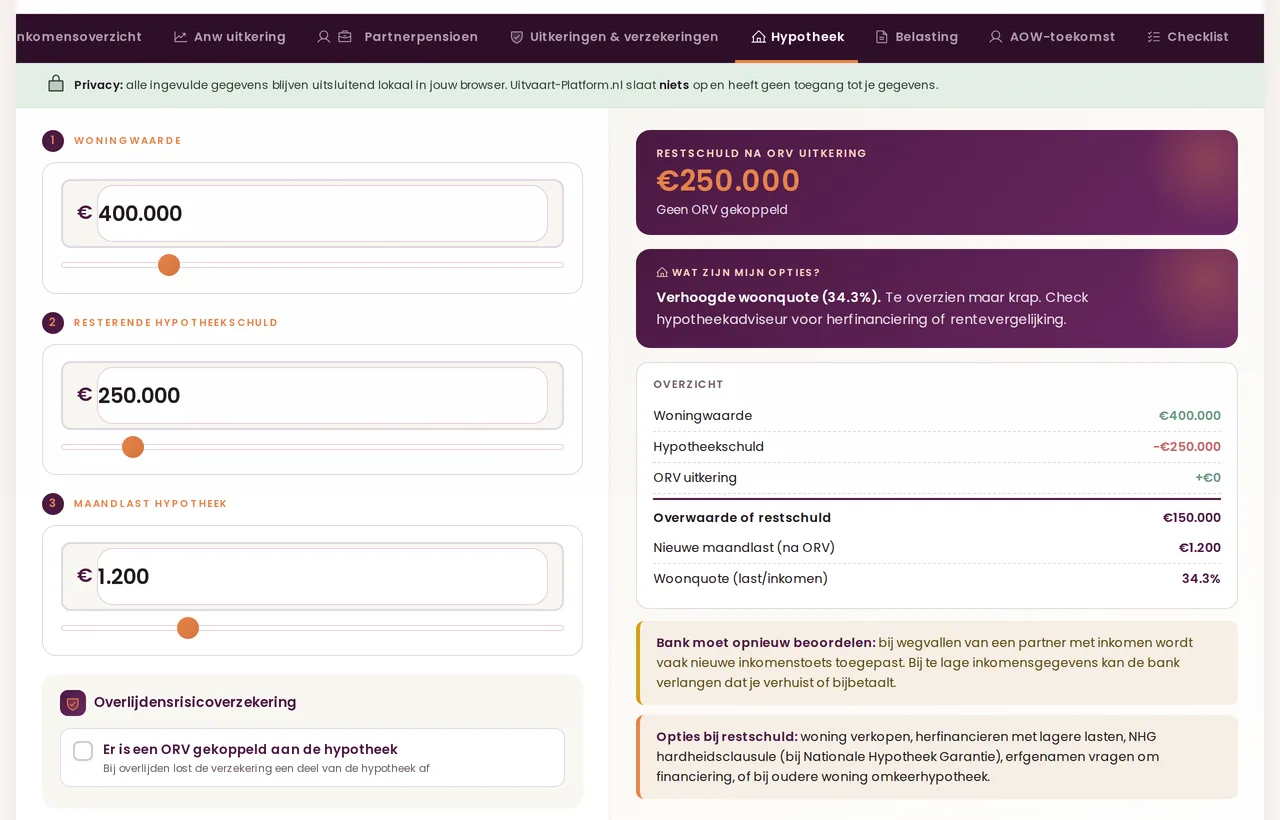1280x820 pixels.
Task: Click the Resterende hypotheekschuld slider handle
Action: click(x=133, y=447)
